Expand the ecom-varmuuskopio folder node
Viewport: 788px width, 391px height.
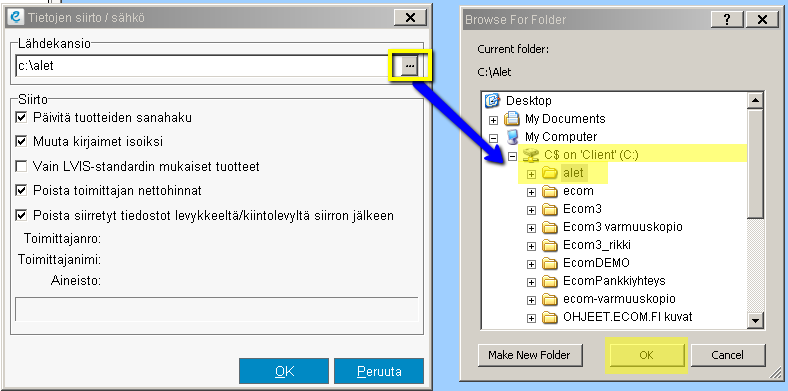click(531, 301)
